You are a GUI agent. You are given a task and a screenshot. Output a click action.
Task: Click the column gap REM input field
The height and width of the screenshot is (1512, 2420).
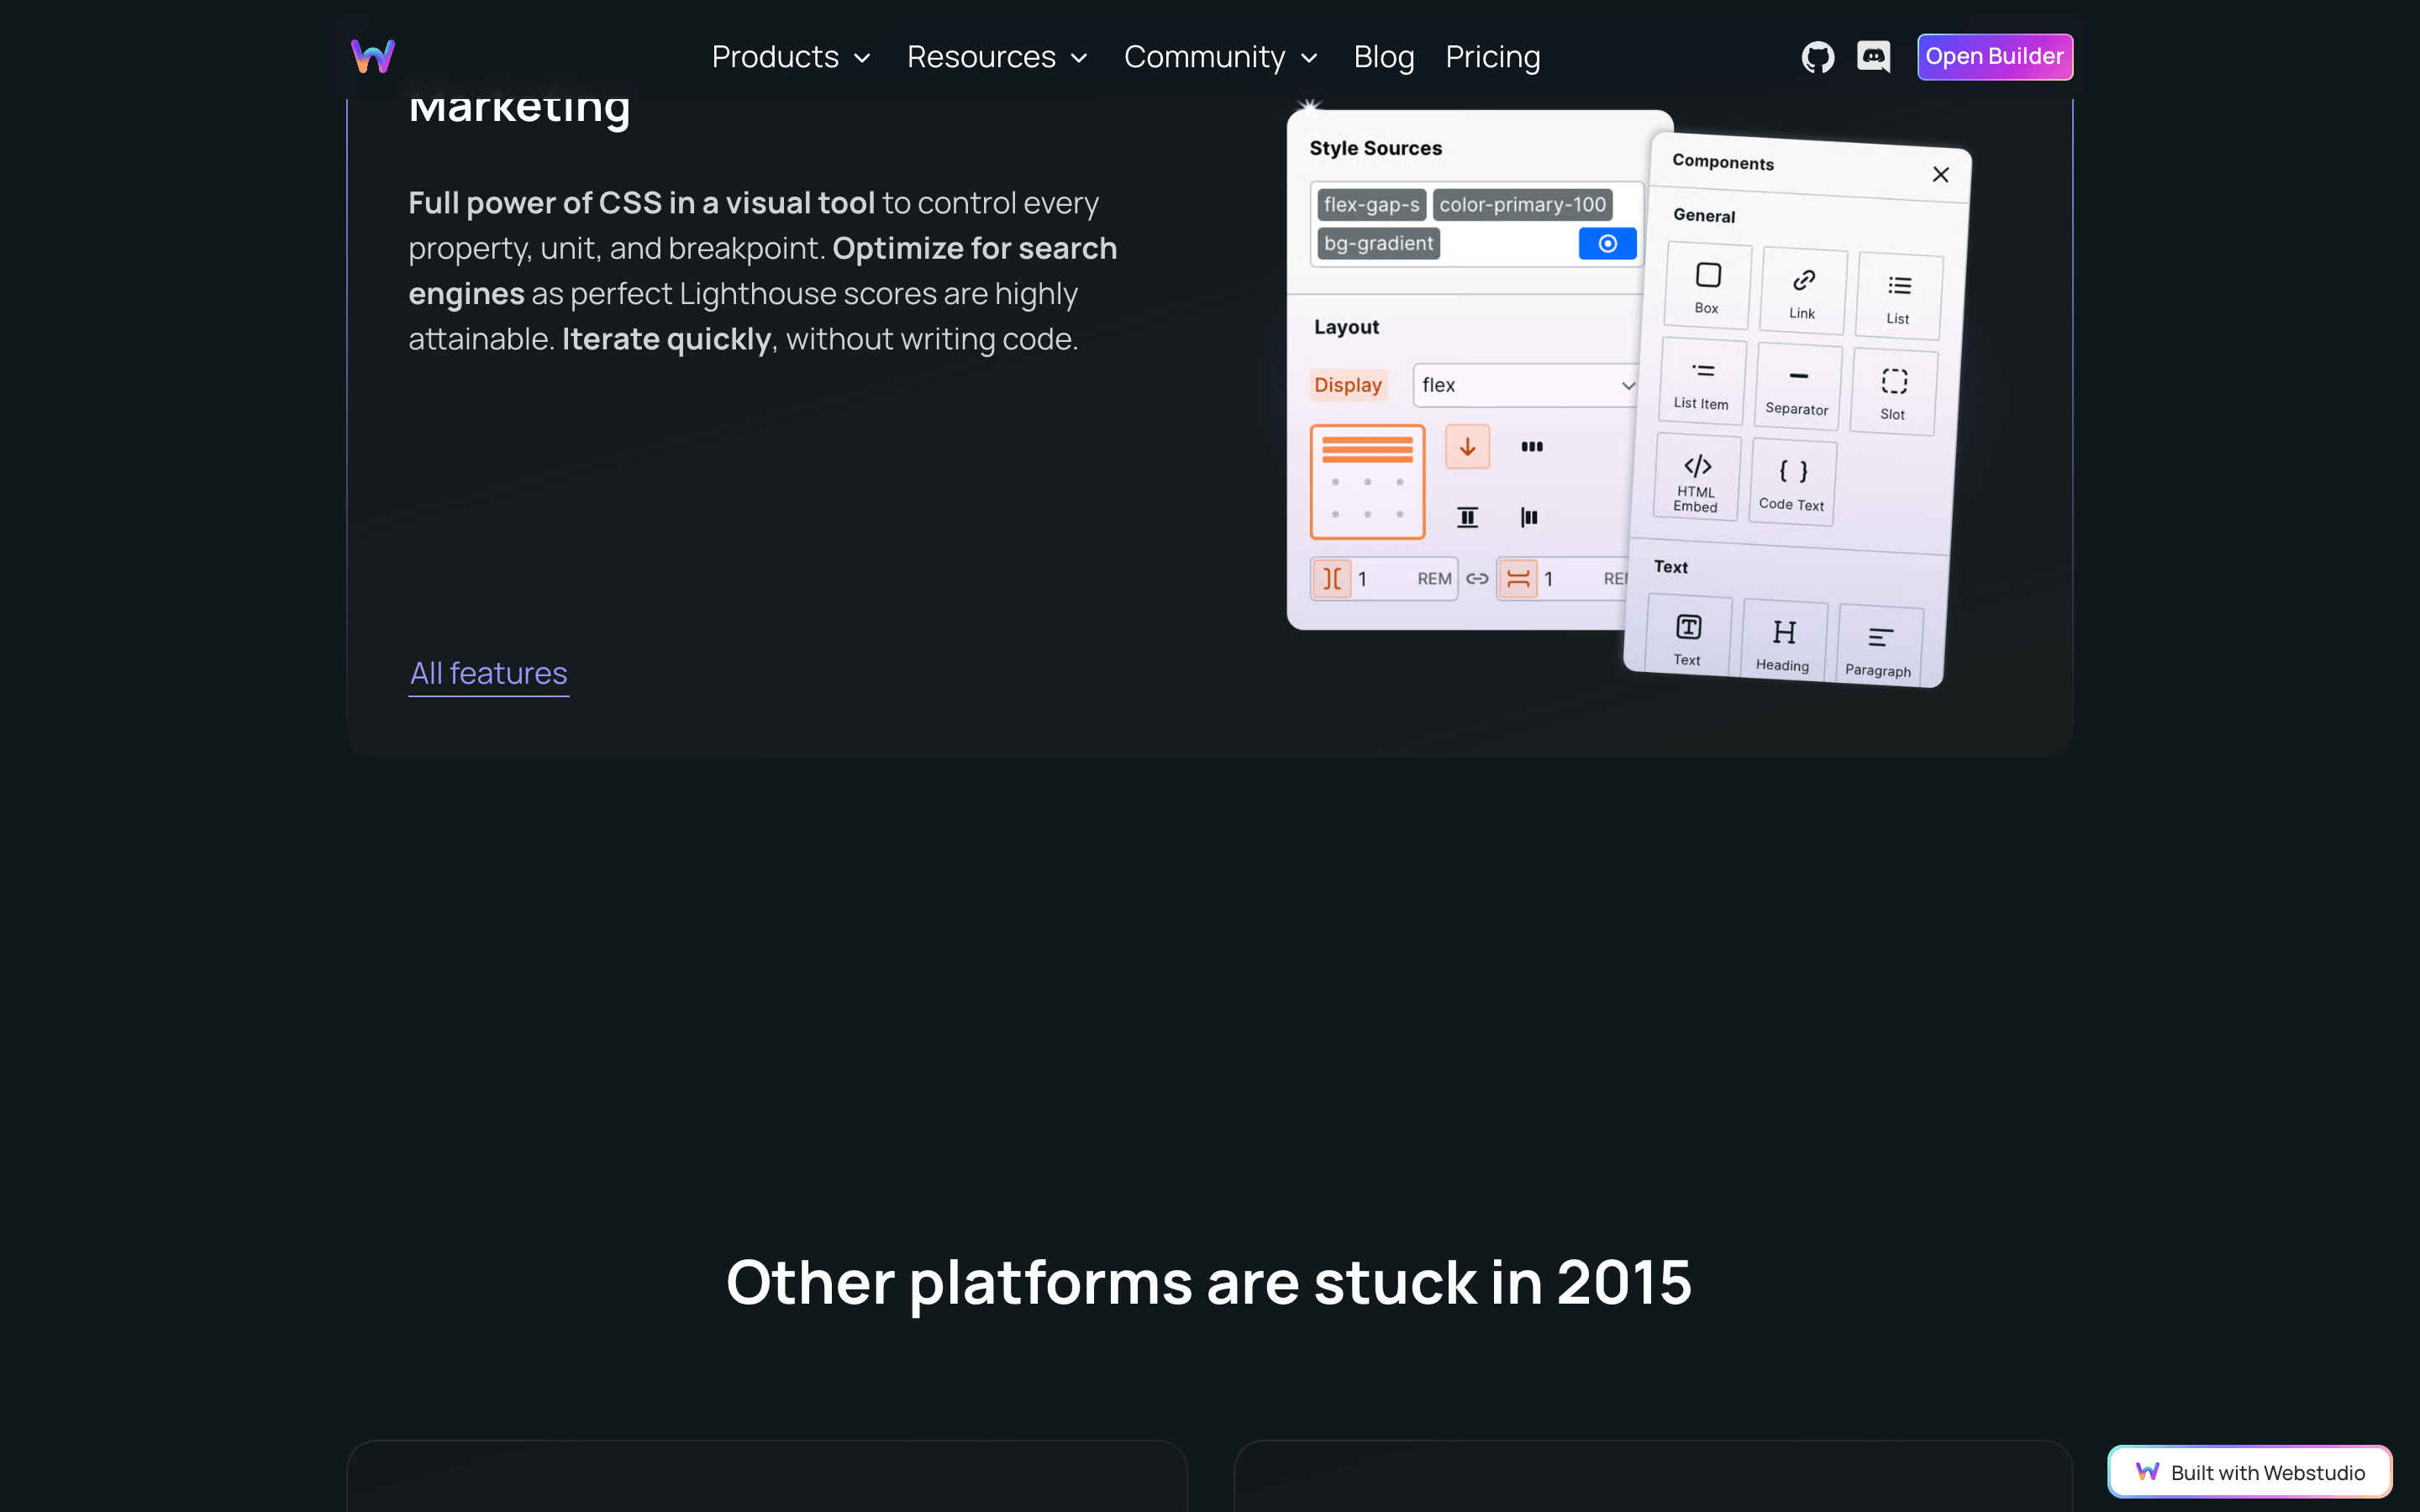click(x=1385, y=579)
